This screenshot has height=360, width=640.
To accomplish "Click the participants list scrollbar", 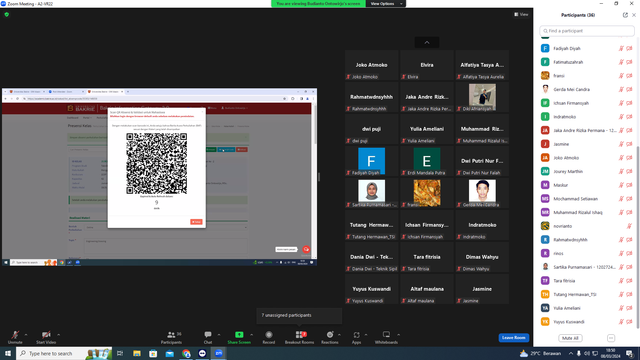I will click(x=637, y=237).
